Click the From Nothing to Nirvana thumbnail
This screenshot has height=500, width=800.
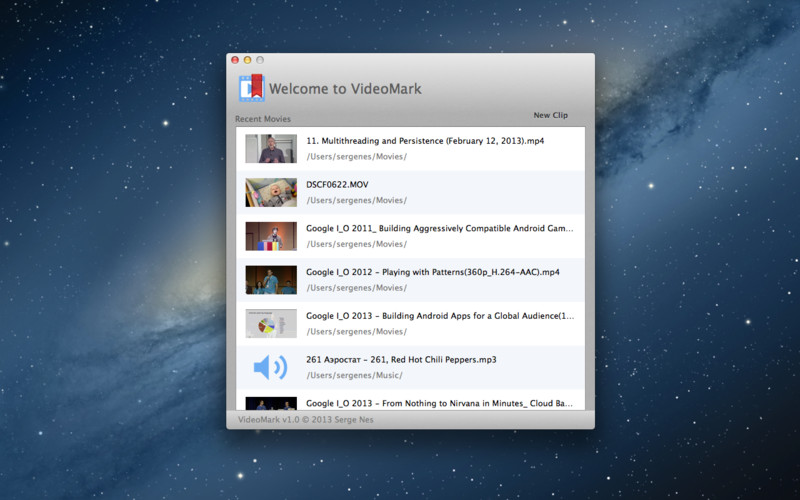coord(271,404)
